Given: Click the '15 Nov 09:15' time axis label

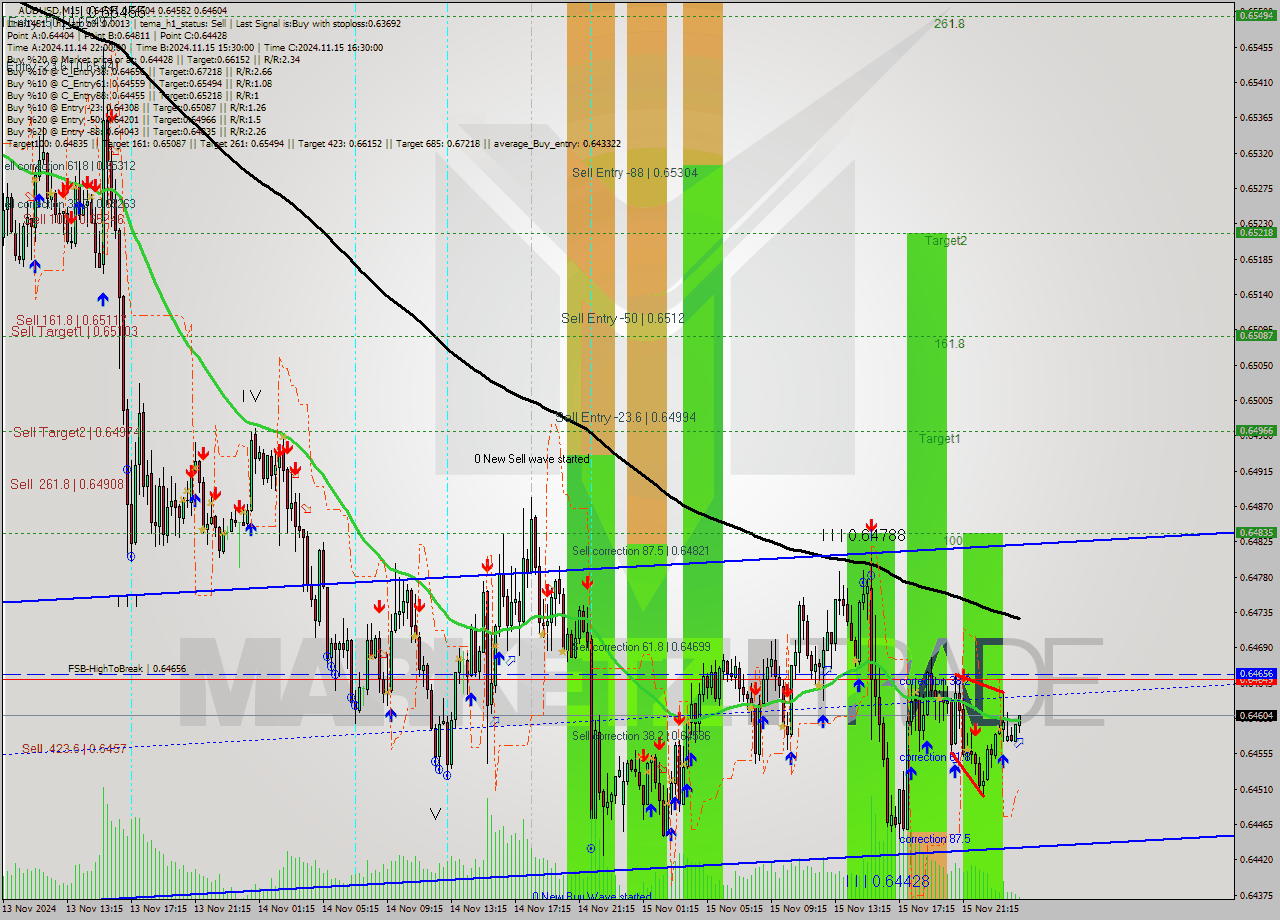Looking at the screenshot, I should click(798, 909).
